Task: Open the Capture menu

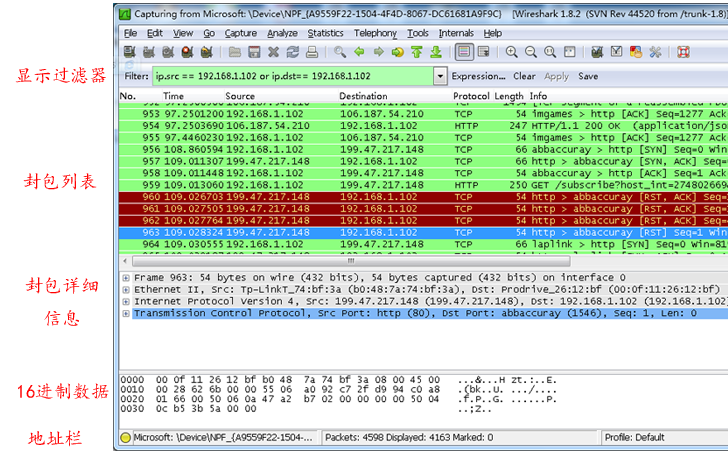Action: tap(240, 33)
